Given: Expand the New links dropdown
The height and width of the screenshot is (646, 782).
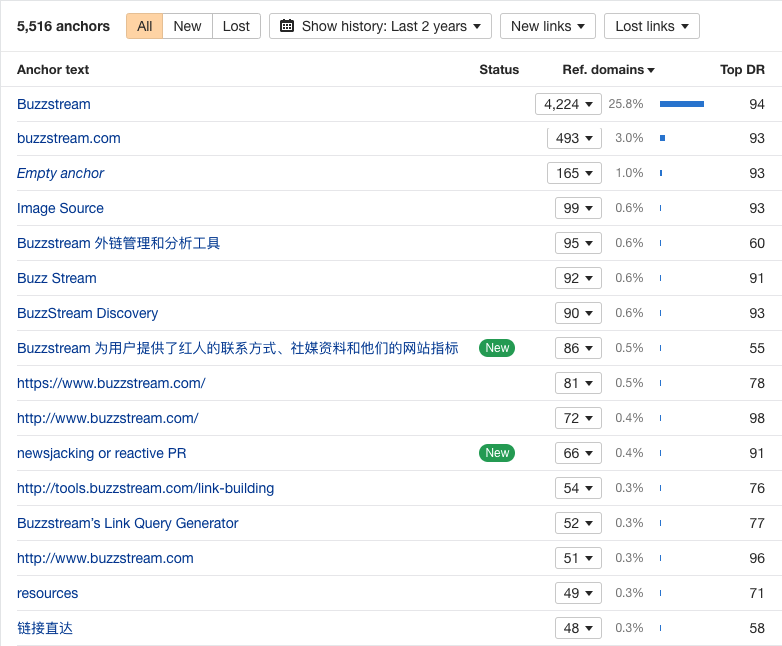Looking at the screenshot, I should [x=548, y=26].
